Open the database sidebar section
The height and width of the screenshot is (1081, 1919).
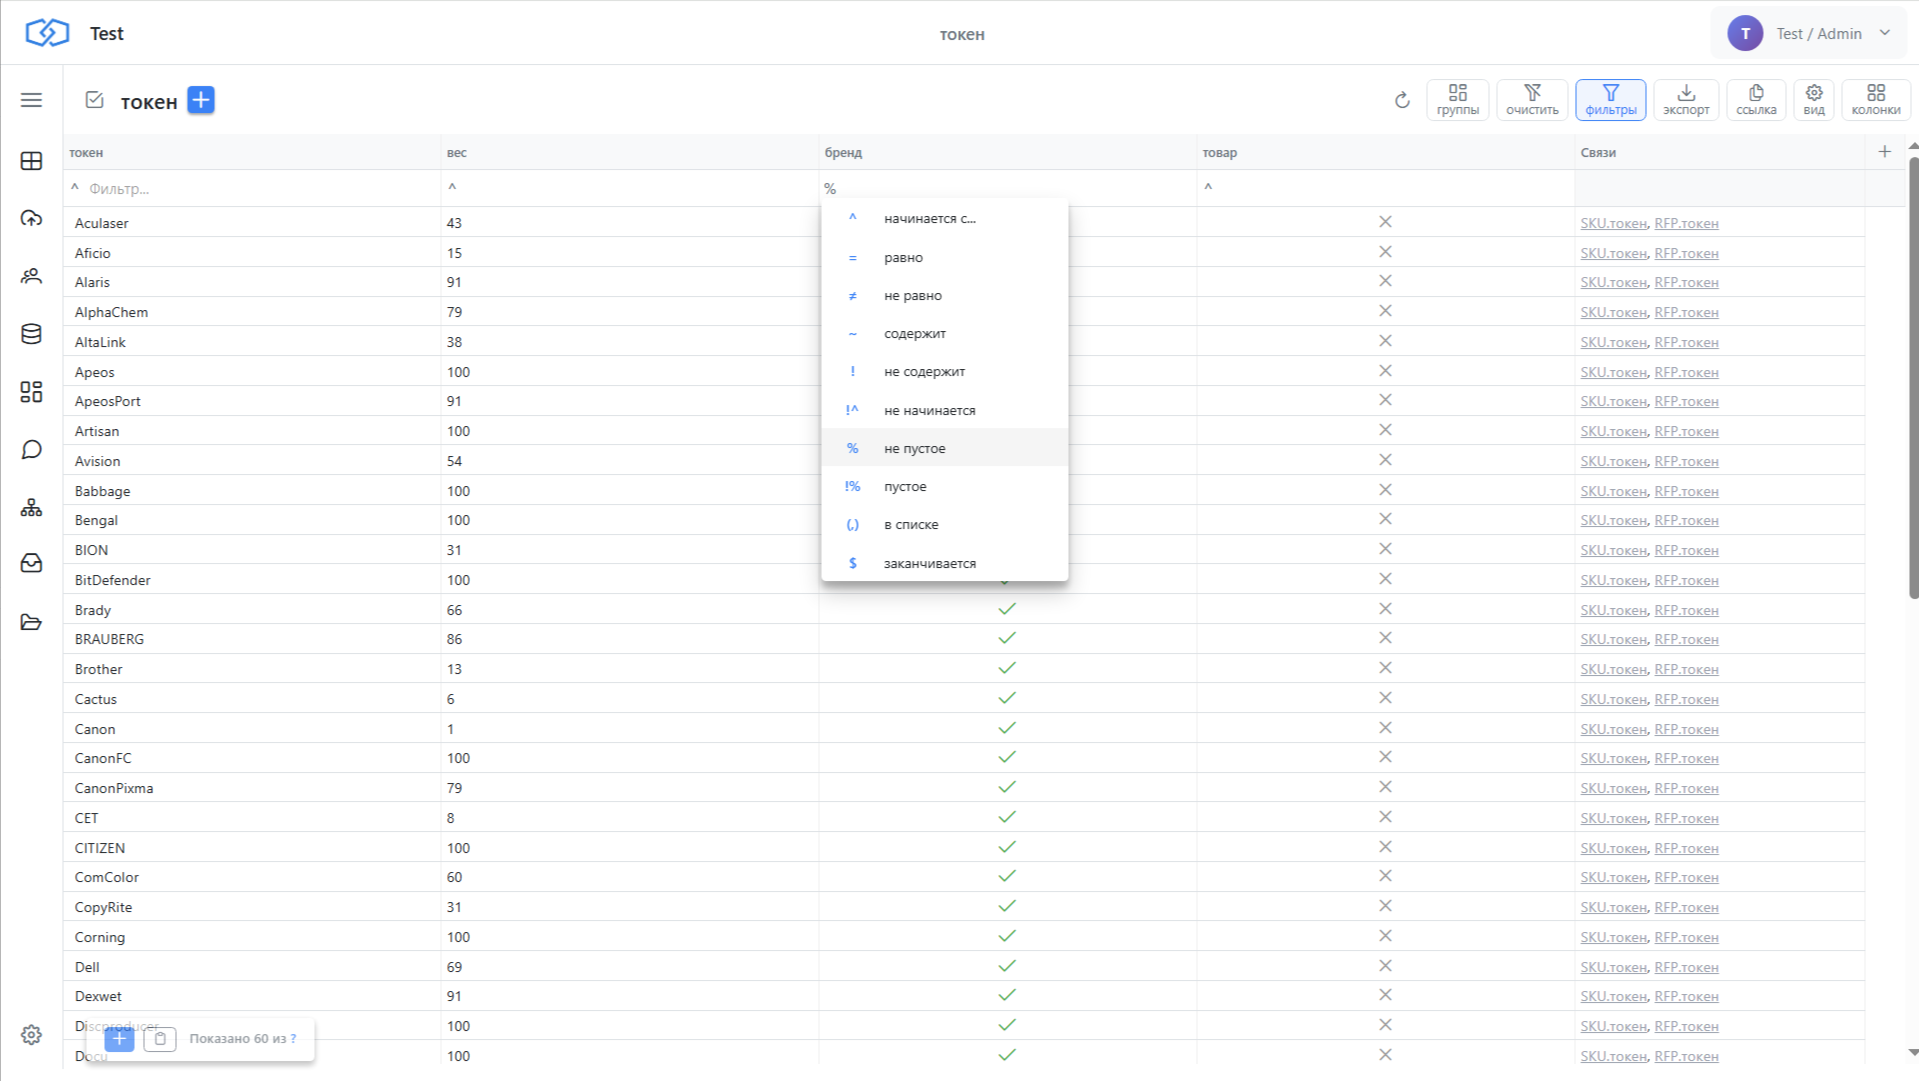31,334
